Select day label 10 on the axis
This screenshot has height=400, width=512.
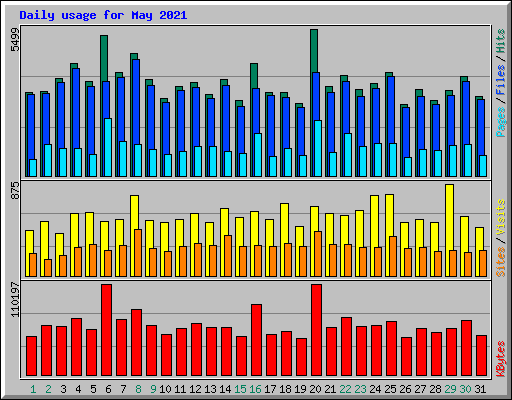point(165,389)
